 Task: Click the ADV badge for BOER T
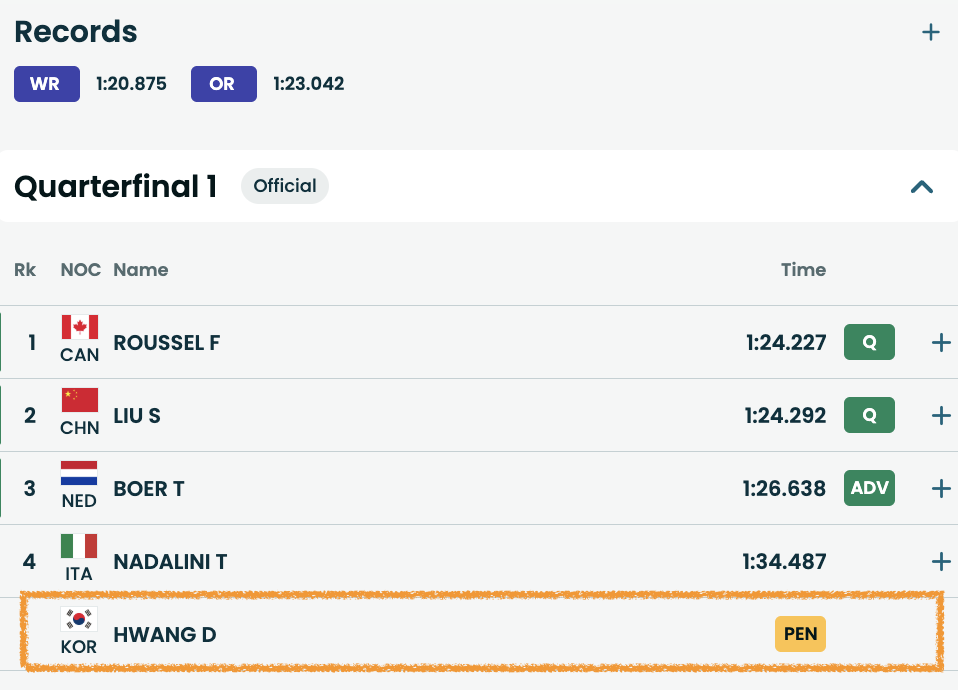click(x=869, y=488)
